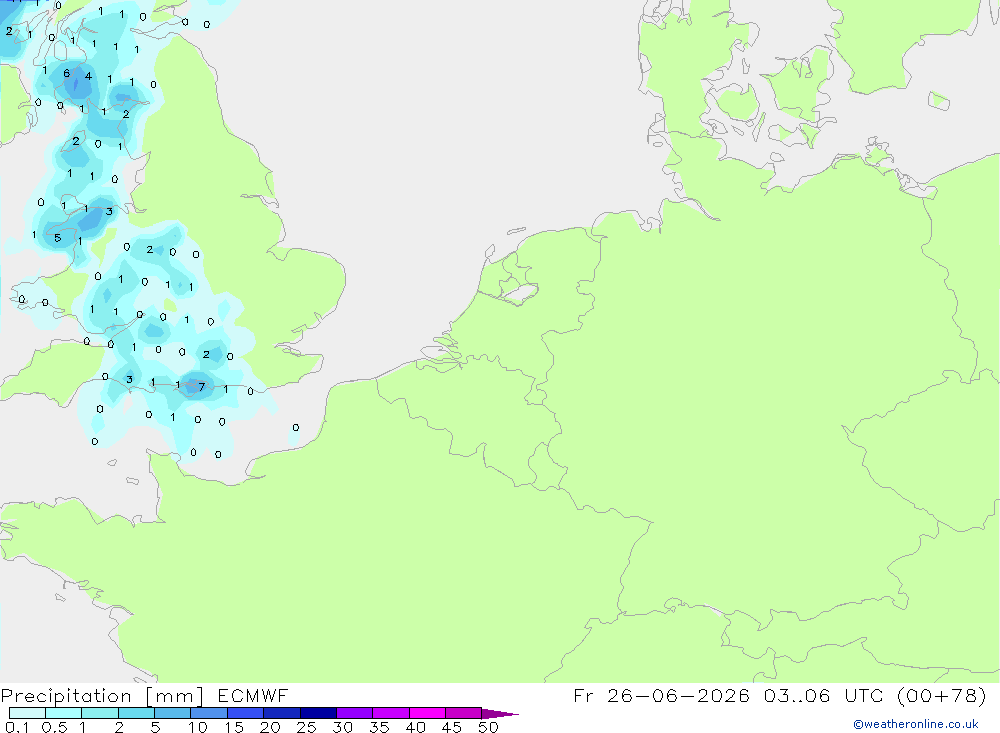Click the 40–45 mm magenta legend swatch
The image size is (1000, 733).
pyautogui.click(x=427, y=713)
